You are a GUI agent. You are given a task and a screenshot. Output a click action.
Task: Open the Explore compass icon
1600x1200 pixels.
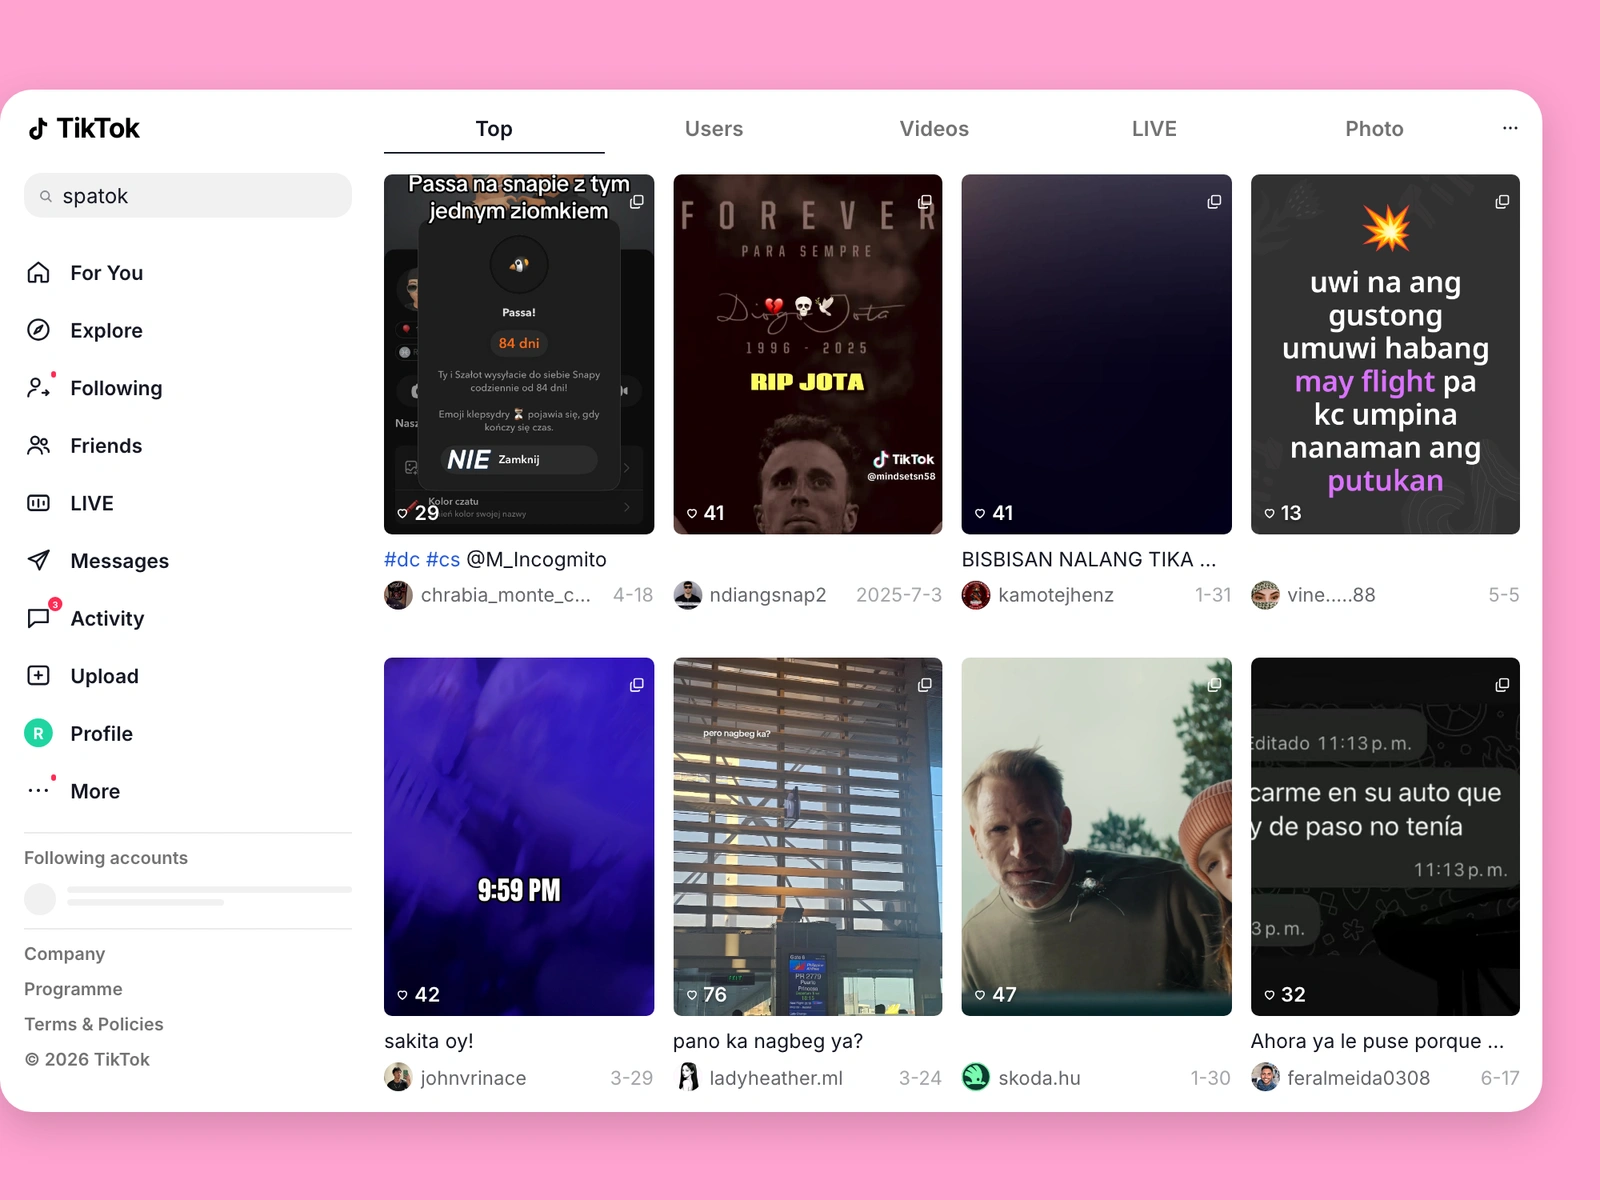[38, 330]
